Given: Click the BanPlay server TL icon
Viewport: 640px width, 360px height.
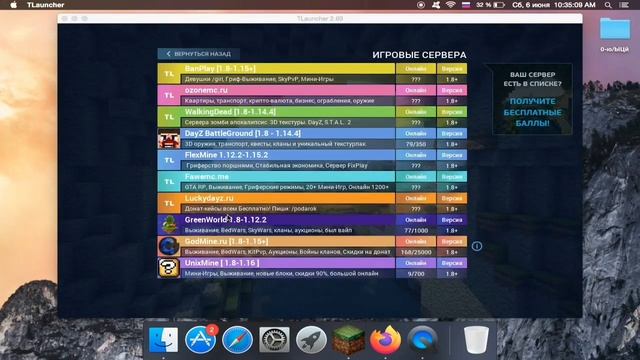Looking at the screenshot, I should (169, 74).
